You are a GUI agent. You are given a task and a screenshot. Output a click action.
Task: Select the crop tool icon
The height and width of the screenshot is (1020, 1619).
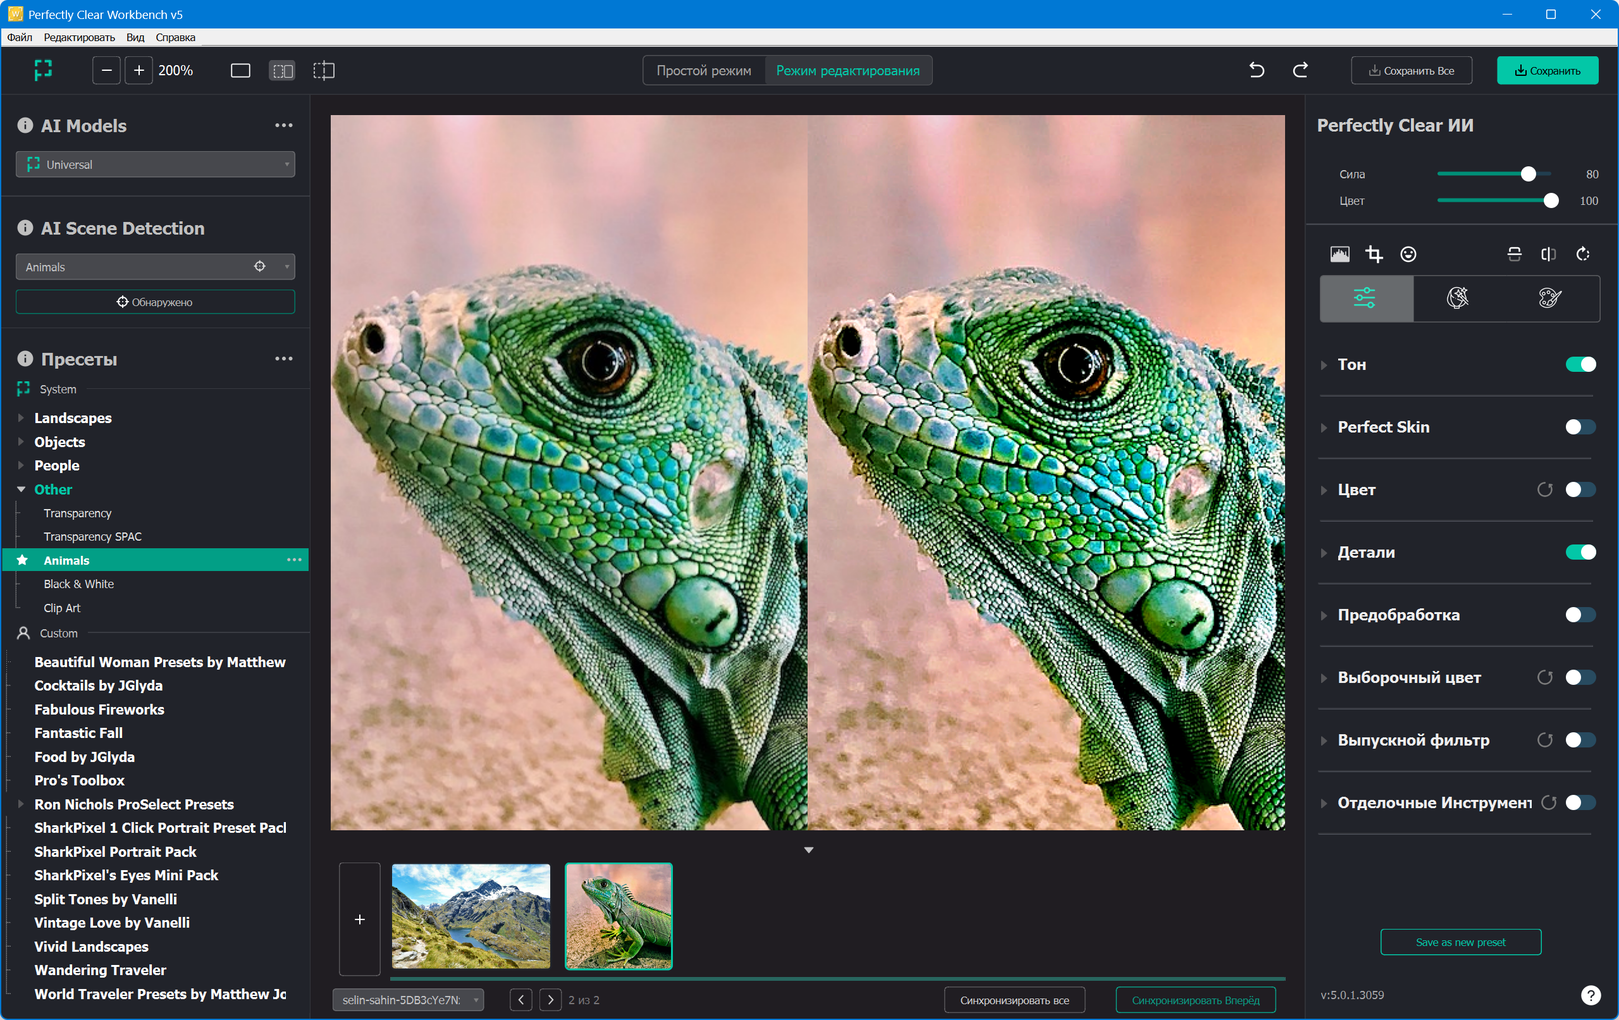pos(1374,254)
